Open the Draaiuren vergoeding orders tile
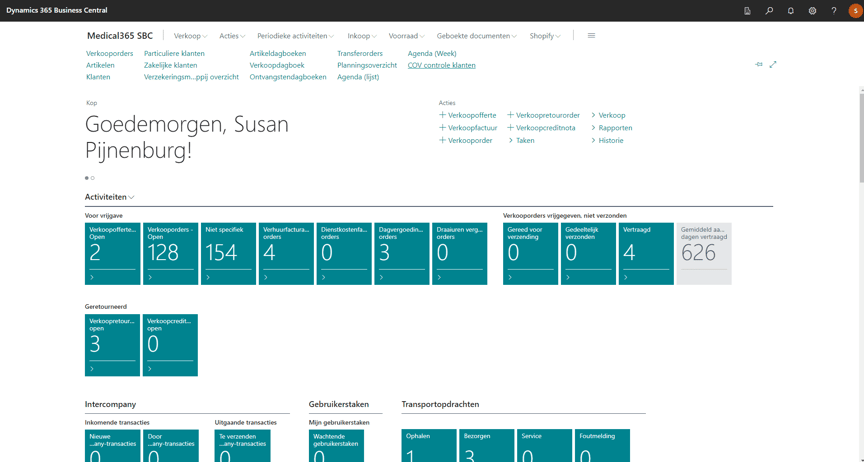Image resolution: width=864 pixels, height=462 pixels. click(x=460, y=254)
